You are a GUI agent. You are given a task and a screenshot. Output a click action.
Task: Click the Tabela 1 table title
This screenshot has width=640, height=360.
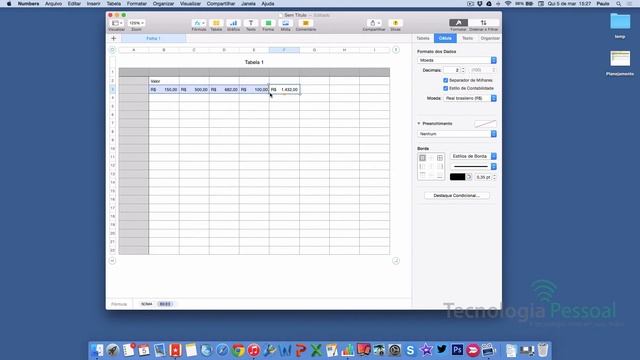254,62
